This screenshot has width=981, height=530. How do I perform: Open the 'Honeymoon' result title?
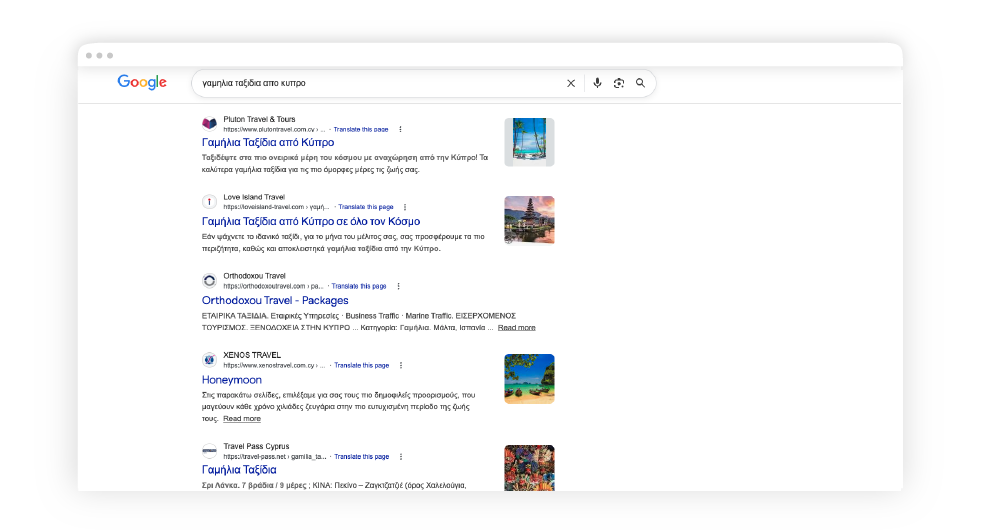(232, 380)
